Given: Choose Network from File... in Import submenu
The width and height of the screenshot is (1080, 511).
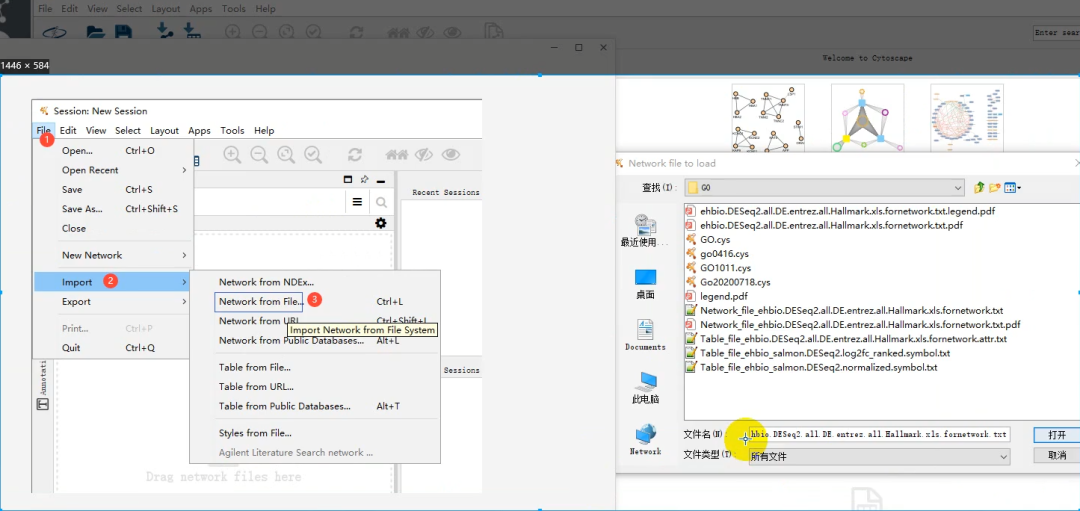Looking at the screenshot, I should tap(260, 302).
